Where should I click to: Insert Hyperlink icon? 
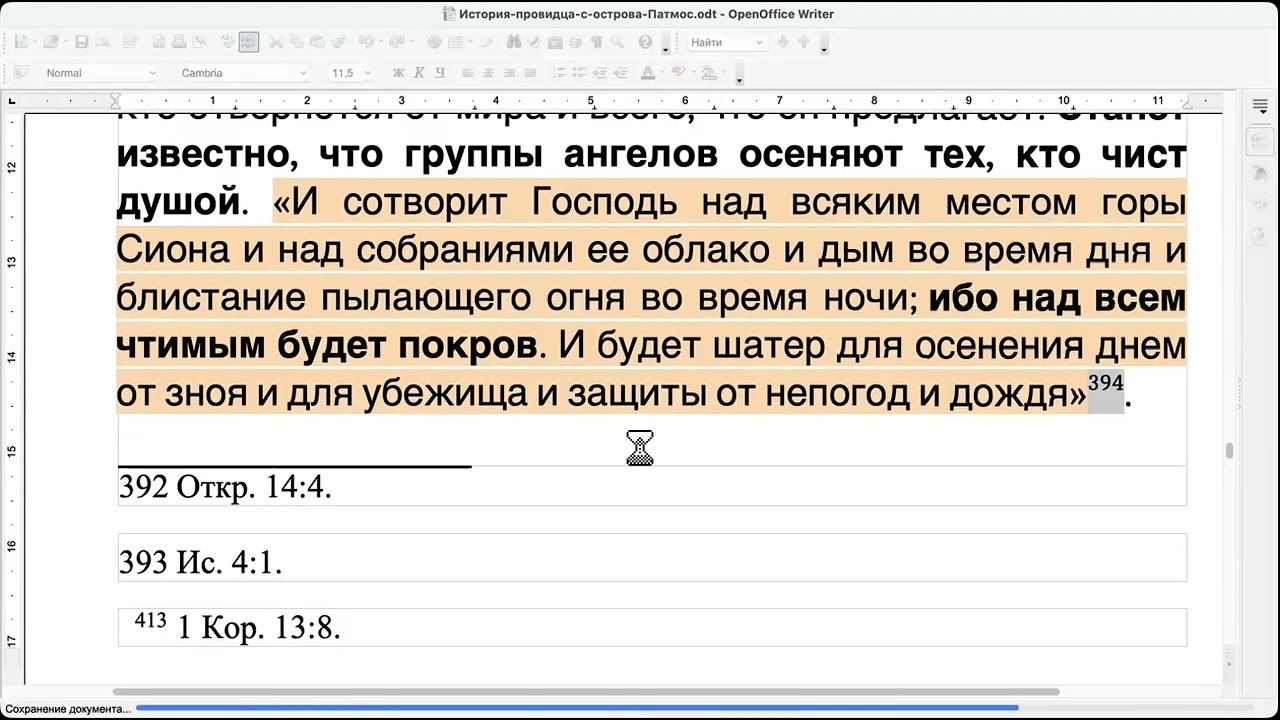[x=434, y=42]
